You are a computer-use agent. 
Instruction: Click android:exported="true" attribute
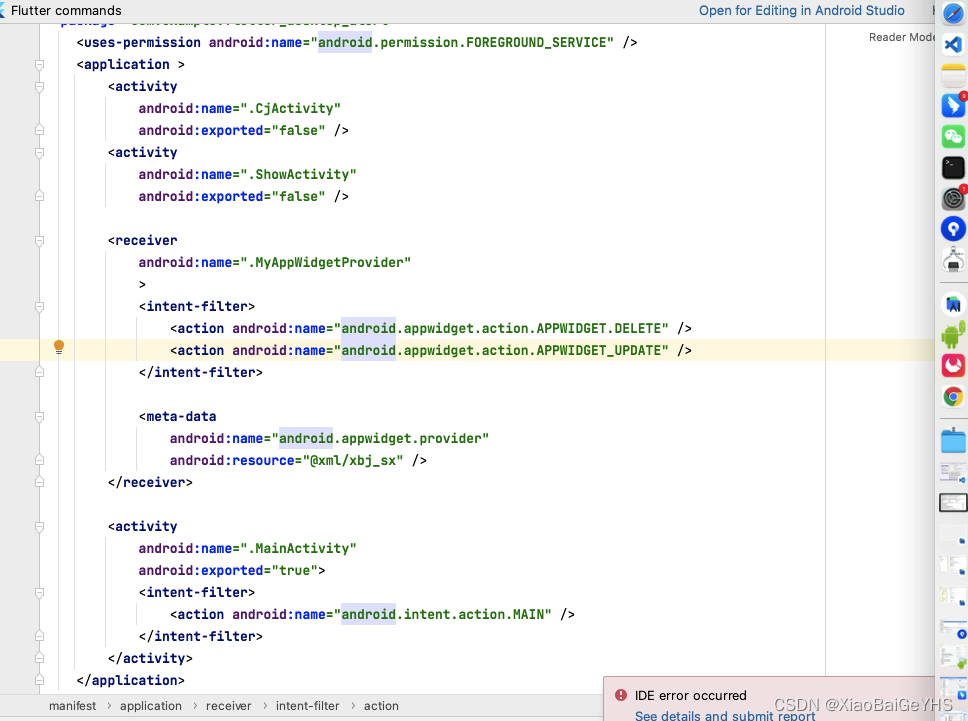[228, 570]
